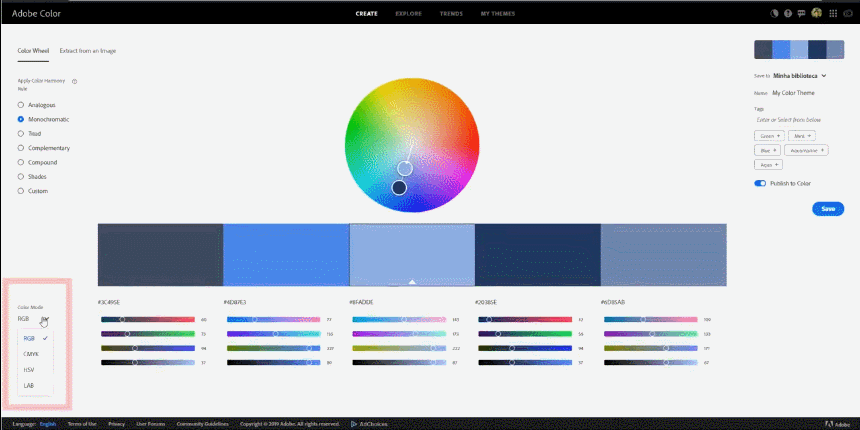860x430 pixels.
Task: Click plus on the Aquamarine tag
Action: coord(822,150)
